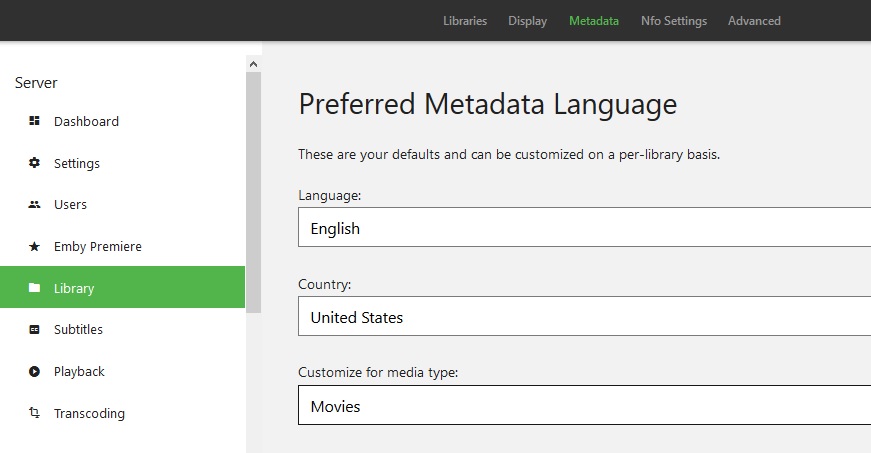Select the Metadata tab

coord(594,21)
